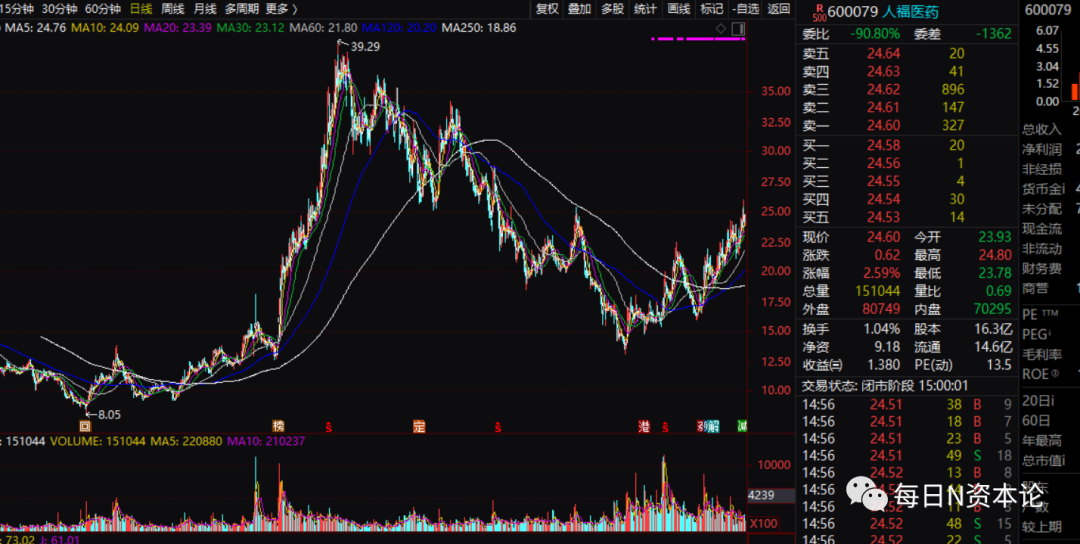Select the 周线 weekly chart tab
1080x544 pixels.
[172, 9]
